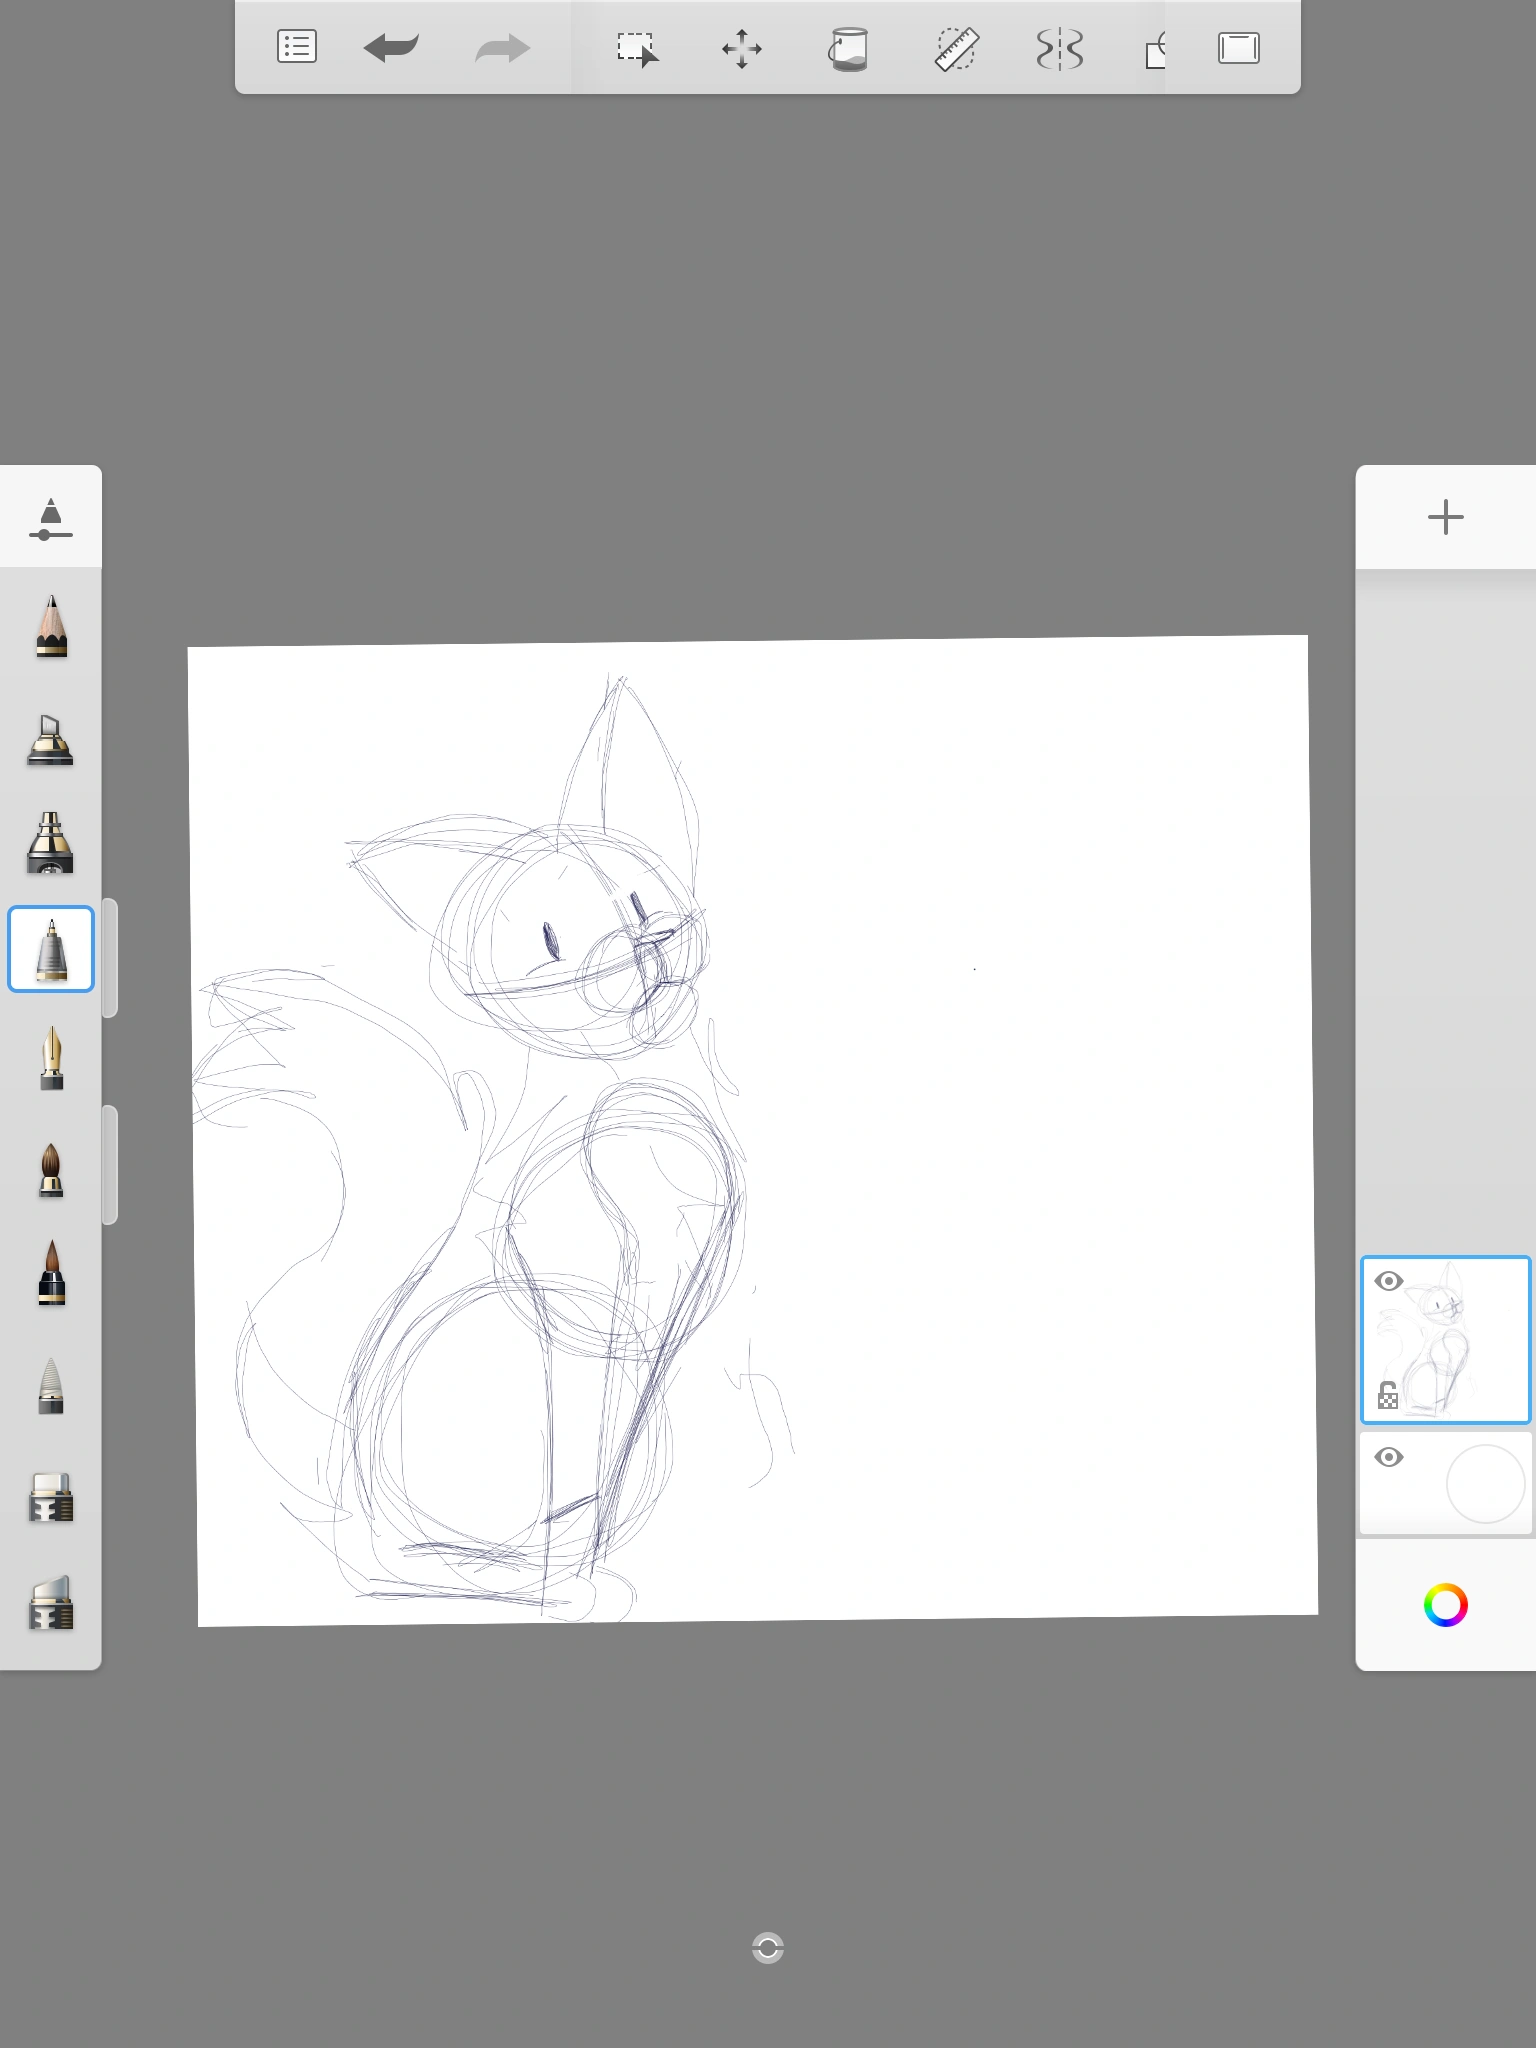The height and width of the screenshot is (2048, 1536).
Task: Activate the rectangular selection tool
Action: [x=637, y=48]
